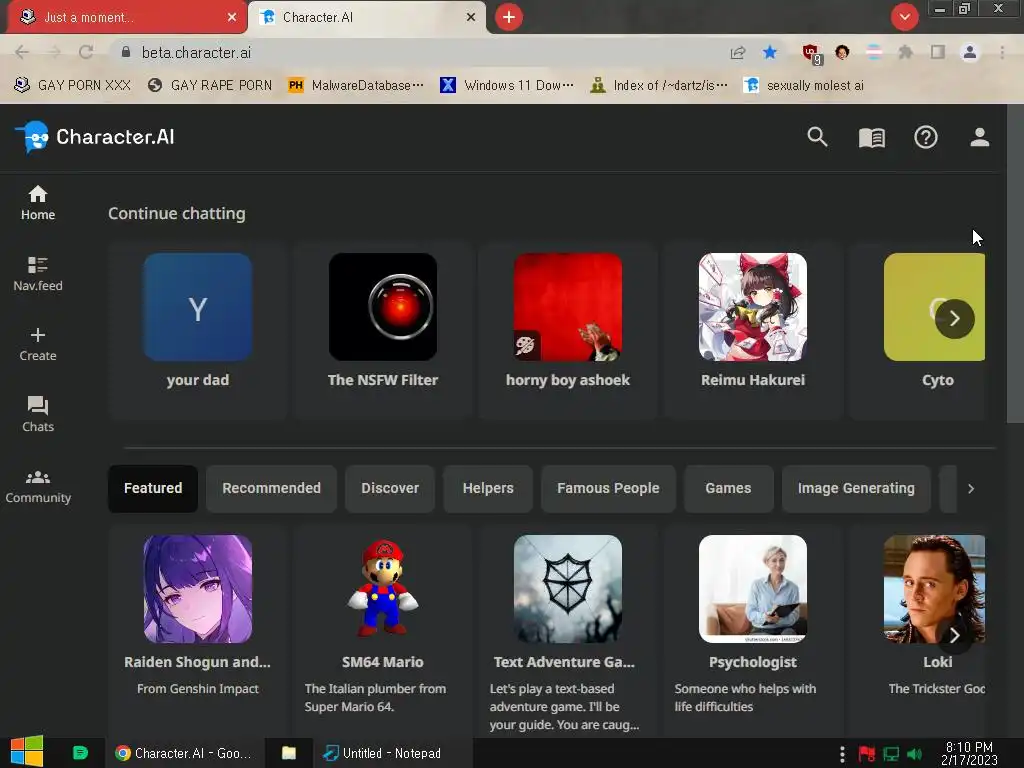Open a new tab with plus button
Screen dimensions: 1024x768
(509, 17)
